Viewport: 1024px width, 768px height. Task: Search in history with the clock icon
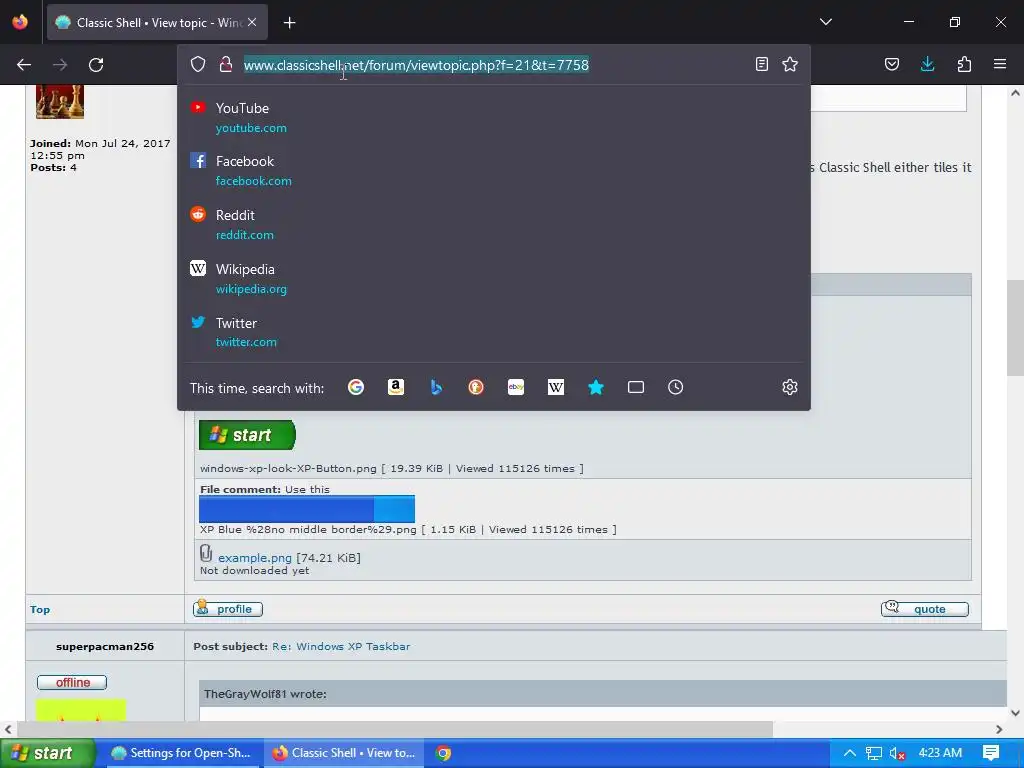coord(676,387)
